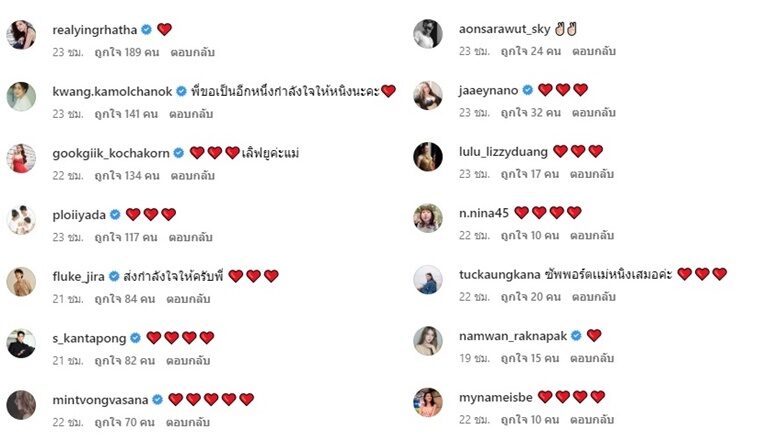The image size is (760, 440).
Task: Open realyingrhatha's profile picture
Action: pyautogui.click(x=21, y=35)
